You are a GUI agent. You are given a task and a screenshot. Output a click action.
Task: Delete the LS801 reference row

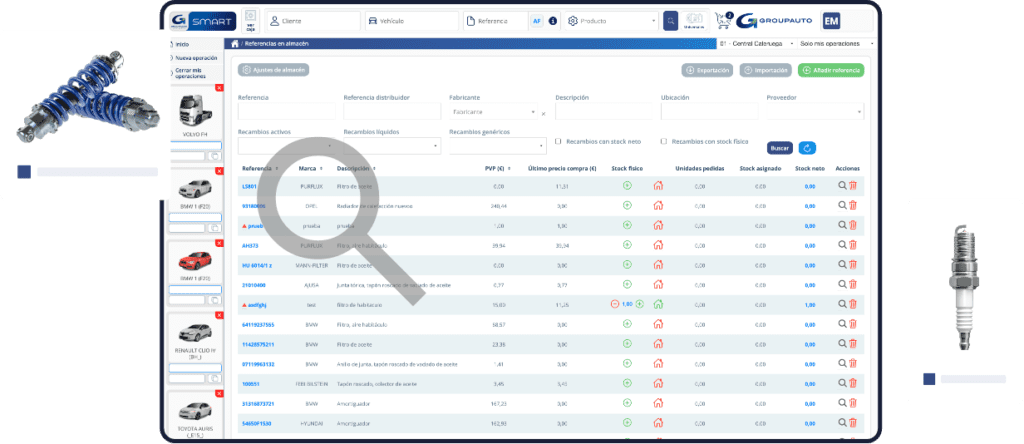pyautogui.click(x=853, y=186)
